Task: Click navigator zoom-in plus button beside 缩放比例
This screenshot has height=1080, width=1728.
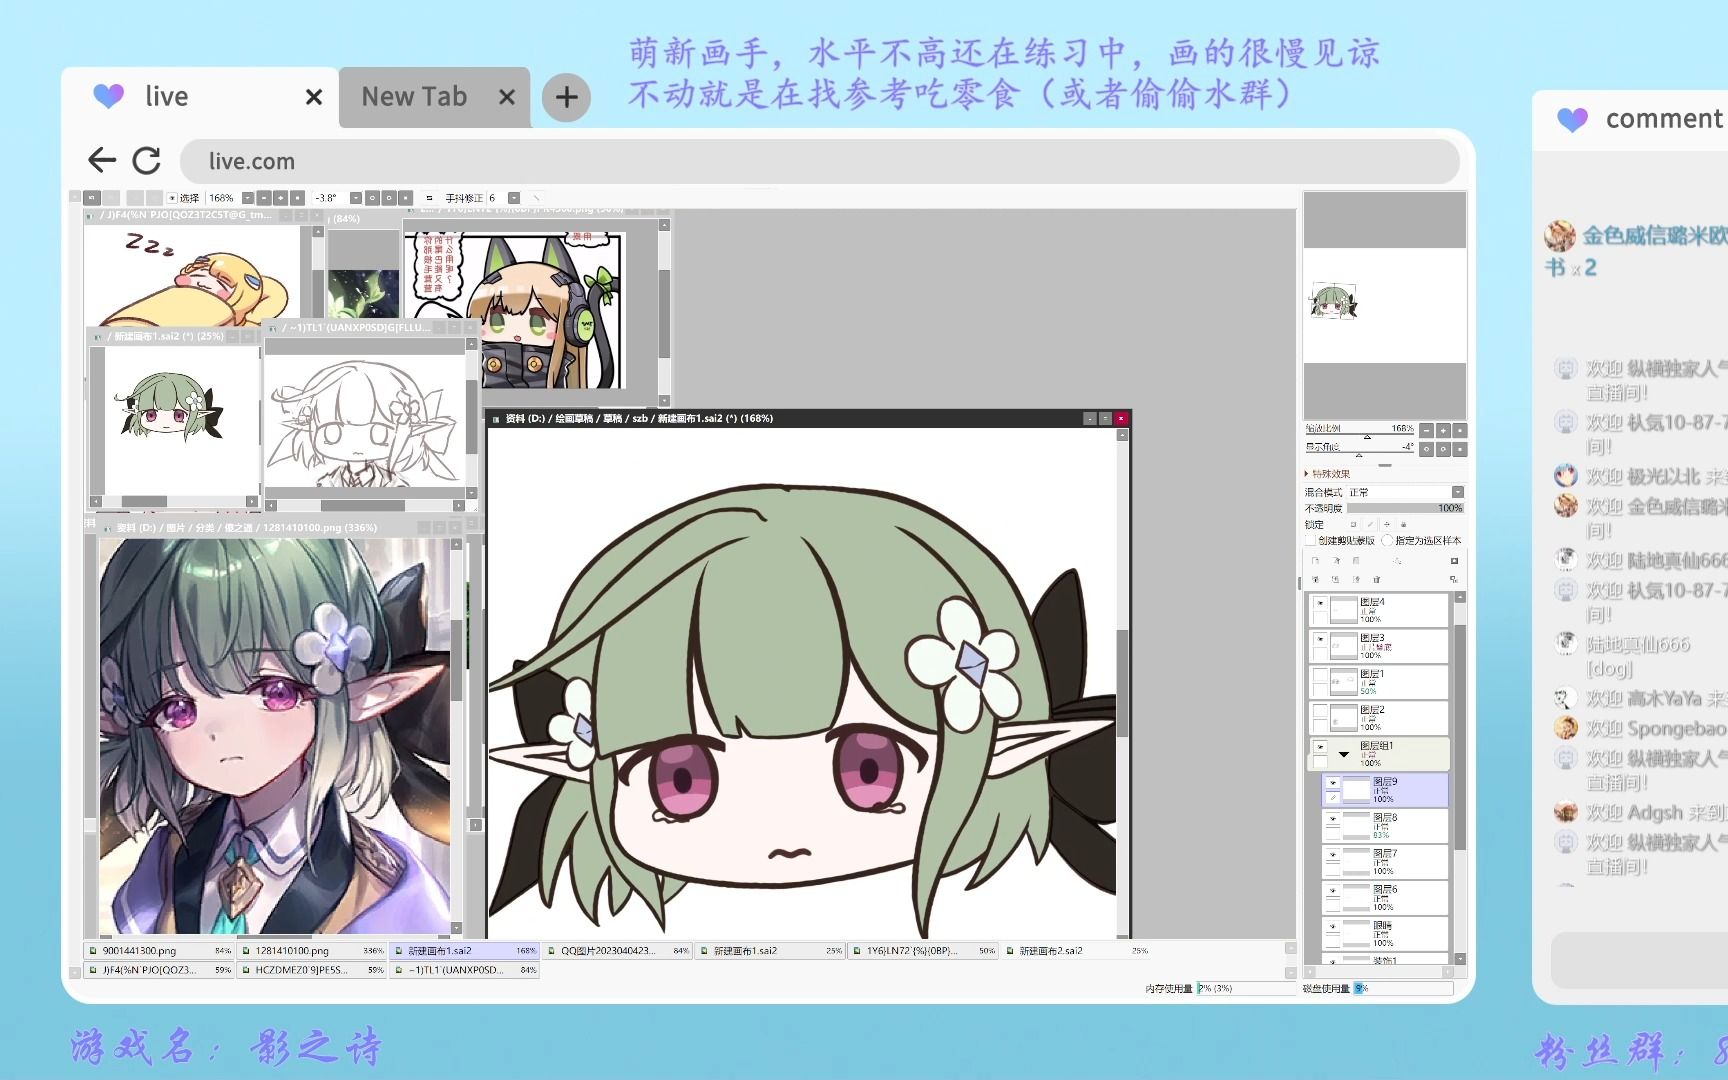Action: pos(1443,431)
